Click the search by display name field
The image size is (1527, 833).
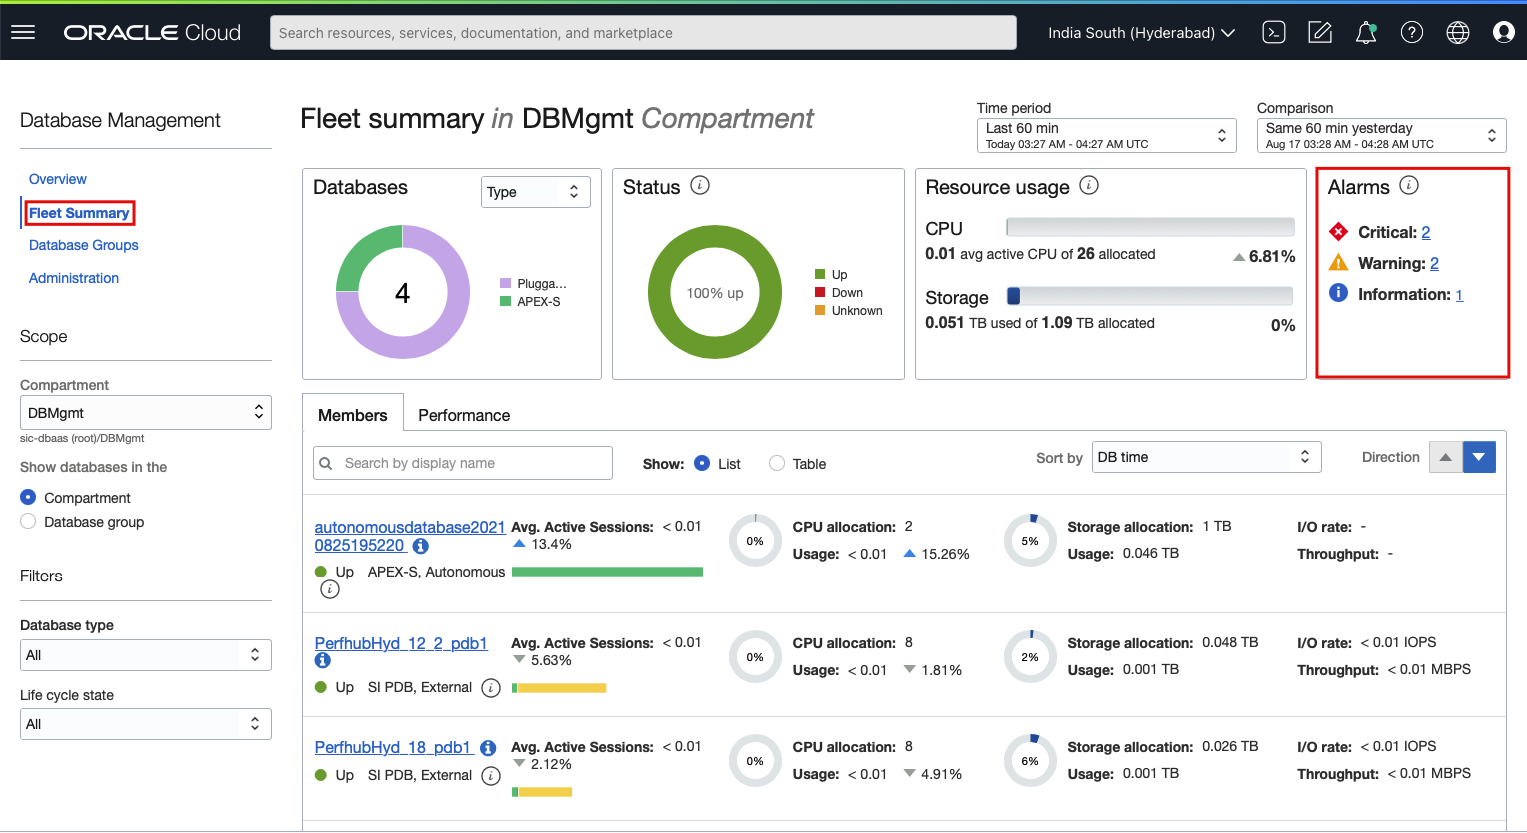coord(462,462)
